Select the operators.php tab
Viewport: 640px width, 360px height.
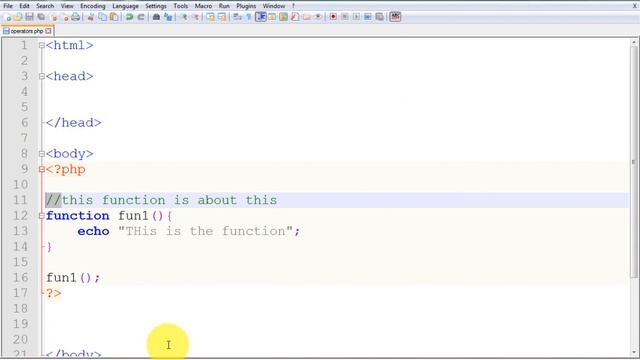tap(27, 31)
